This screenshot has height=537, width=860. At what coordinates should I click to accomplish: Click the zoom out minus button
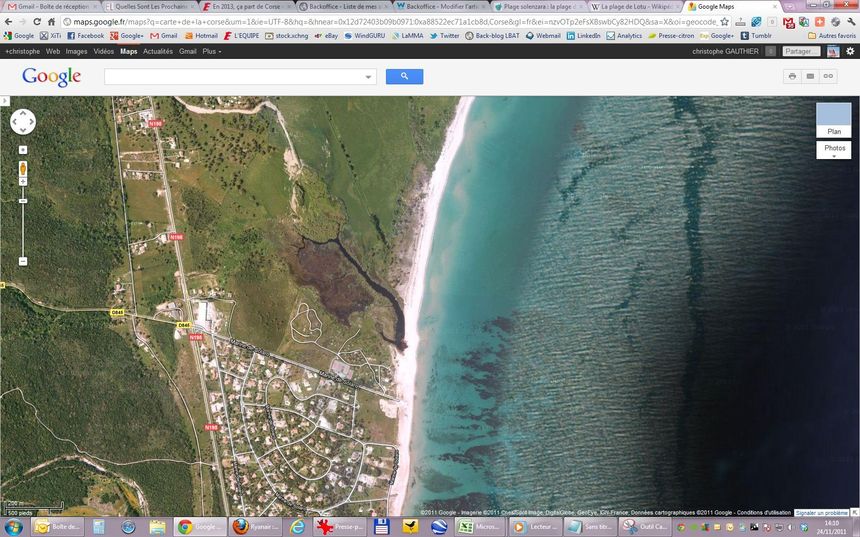23,261
